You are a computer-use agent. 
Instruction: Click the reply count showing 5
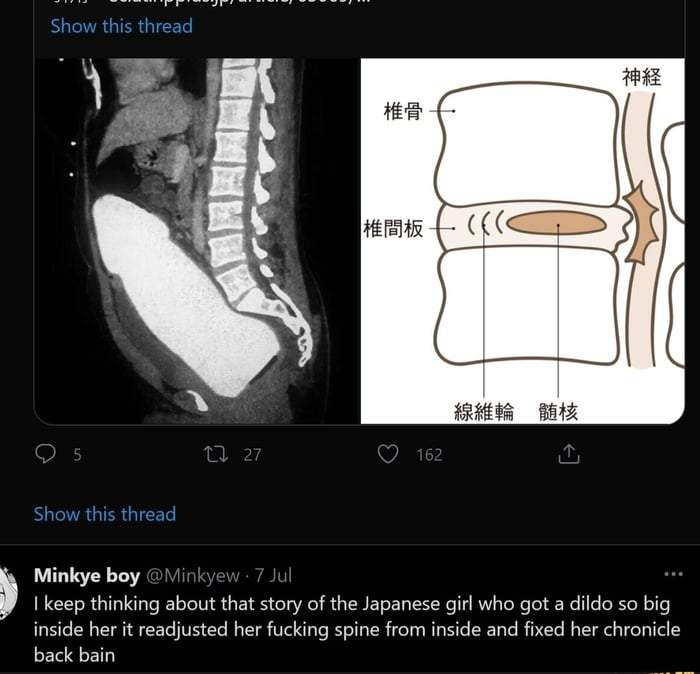tap(77, 455)
